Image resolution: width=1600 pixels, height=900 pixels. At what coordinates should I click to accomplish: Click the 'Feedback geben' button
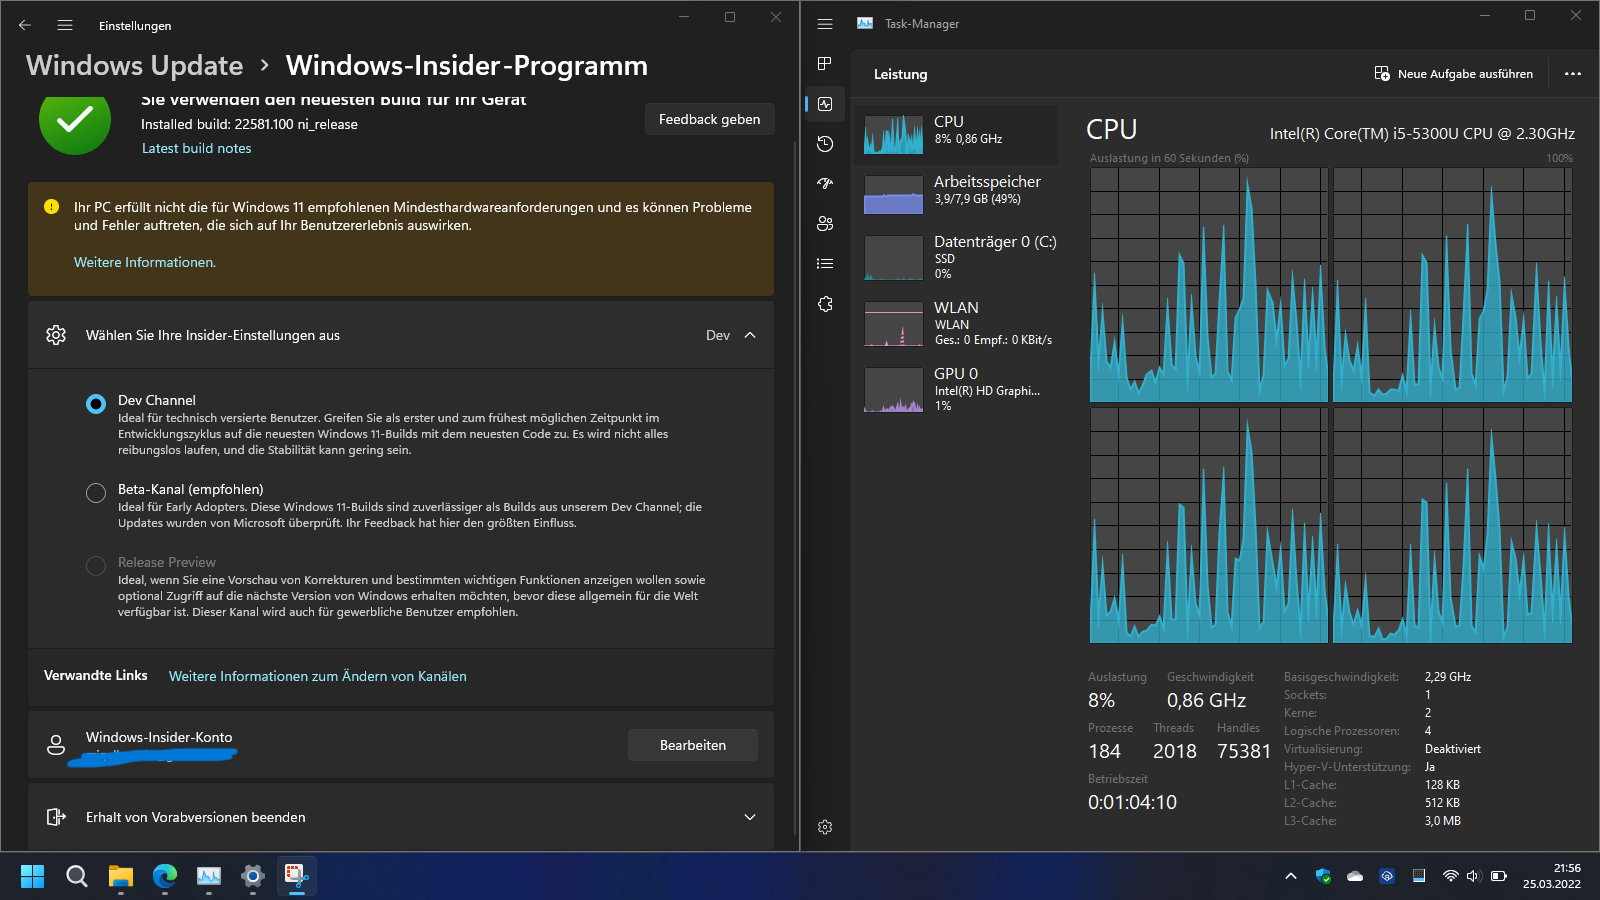709,118
